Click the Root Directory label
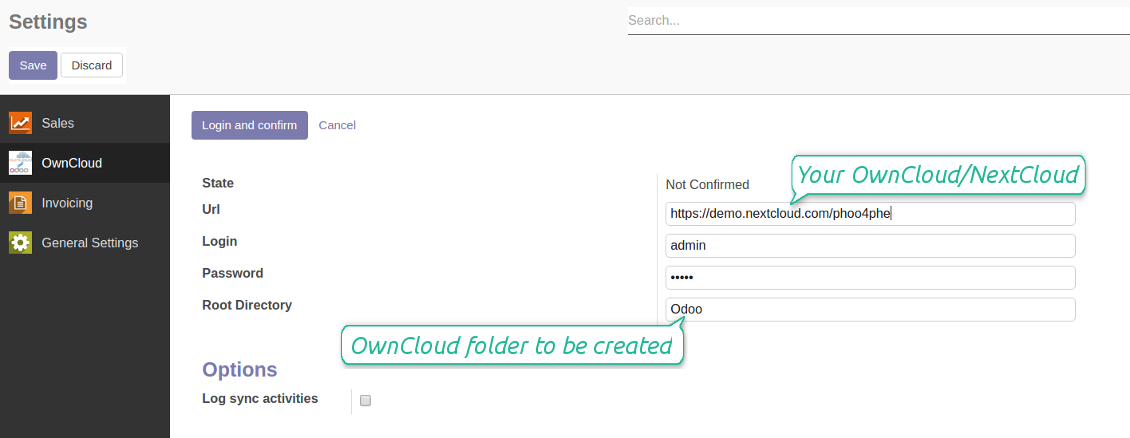The image size is (1130, 438). [x=247, y=305]
